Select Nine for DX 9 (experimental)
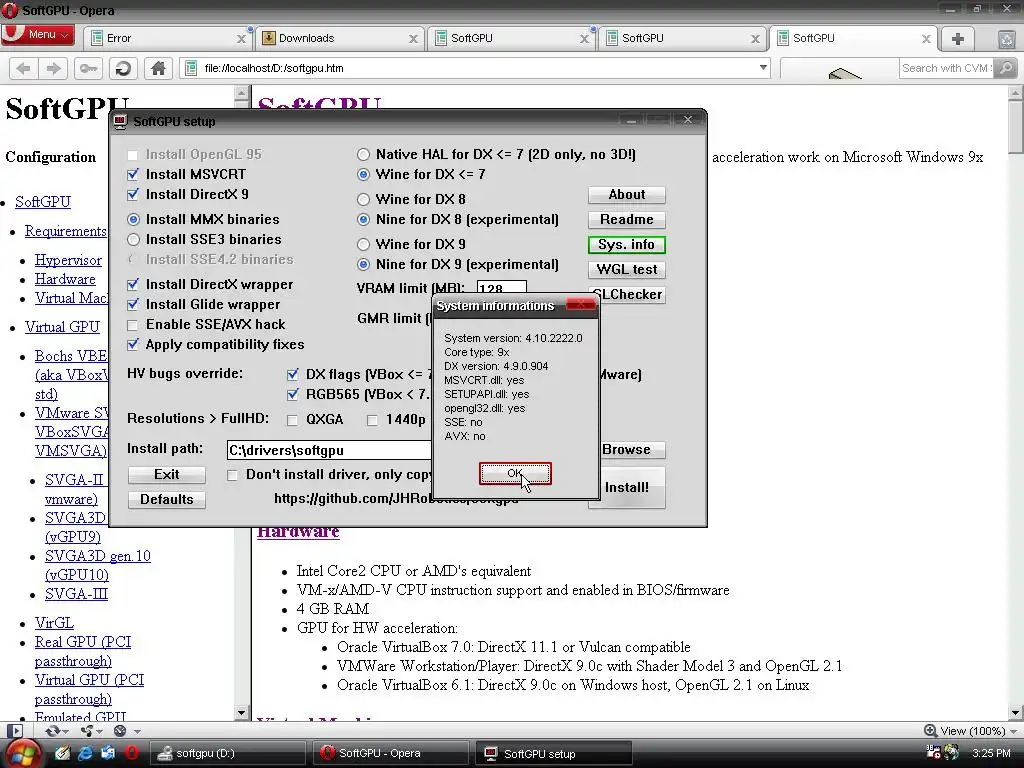Screen dimensions: 1024x768 (364, 264)
